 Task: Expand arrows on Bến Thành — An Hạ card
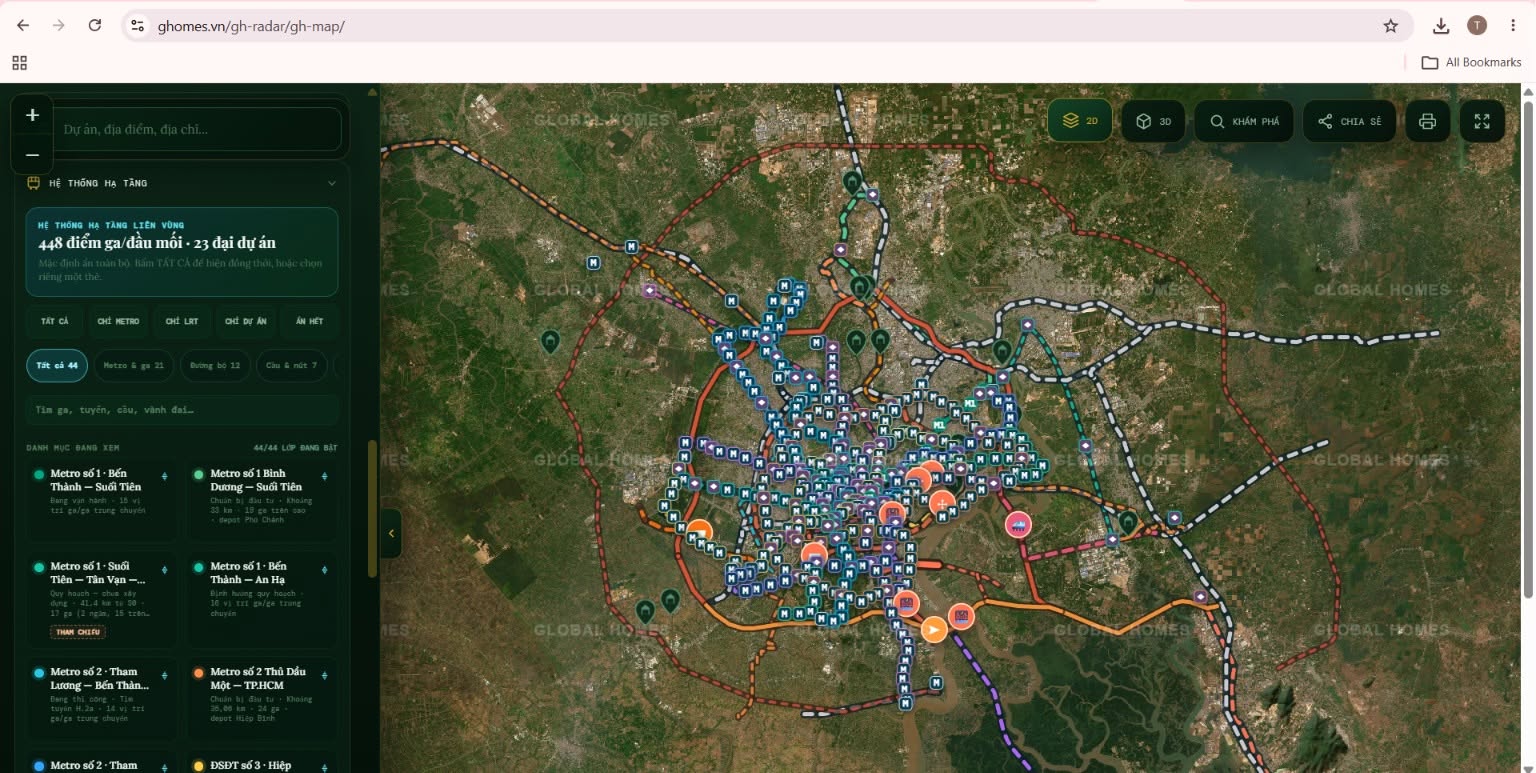click(x=324, y=570)
